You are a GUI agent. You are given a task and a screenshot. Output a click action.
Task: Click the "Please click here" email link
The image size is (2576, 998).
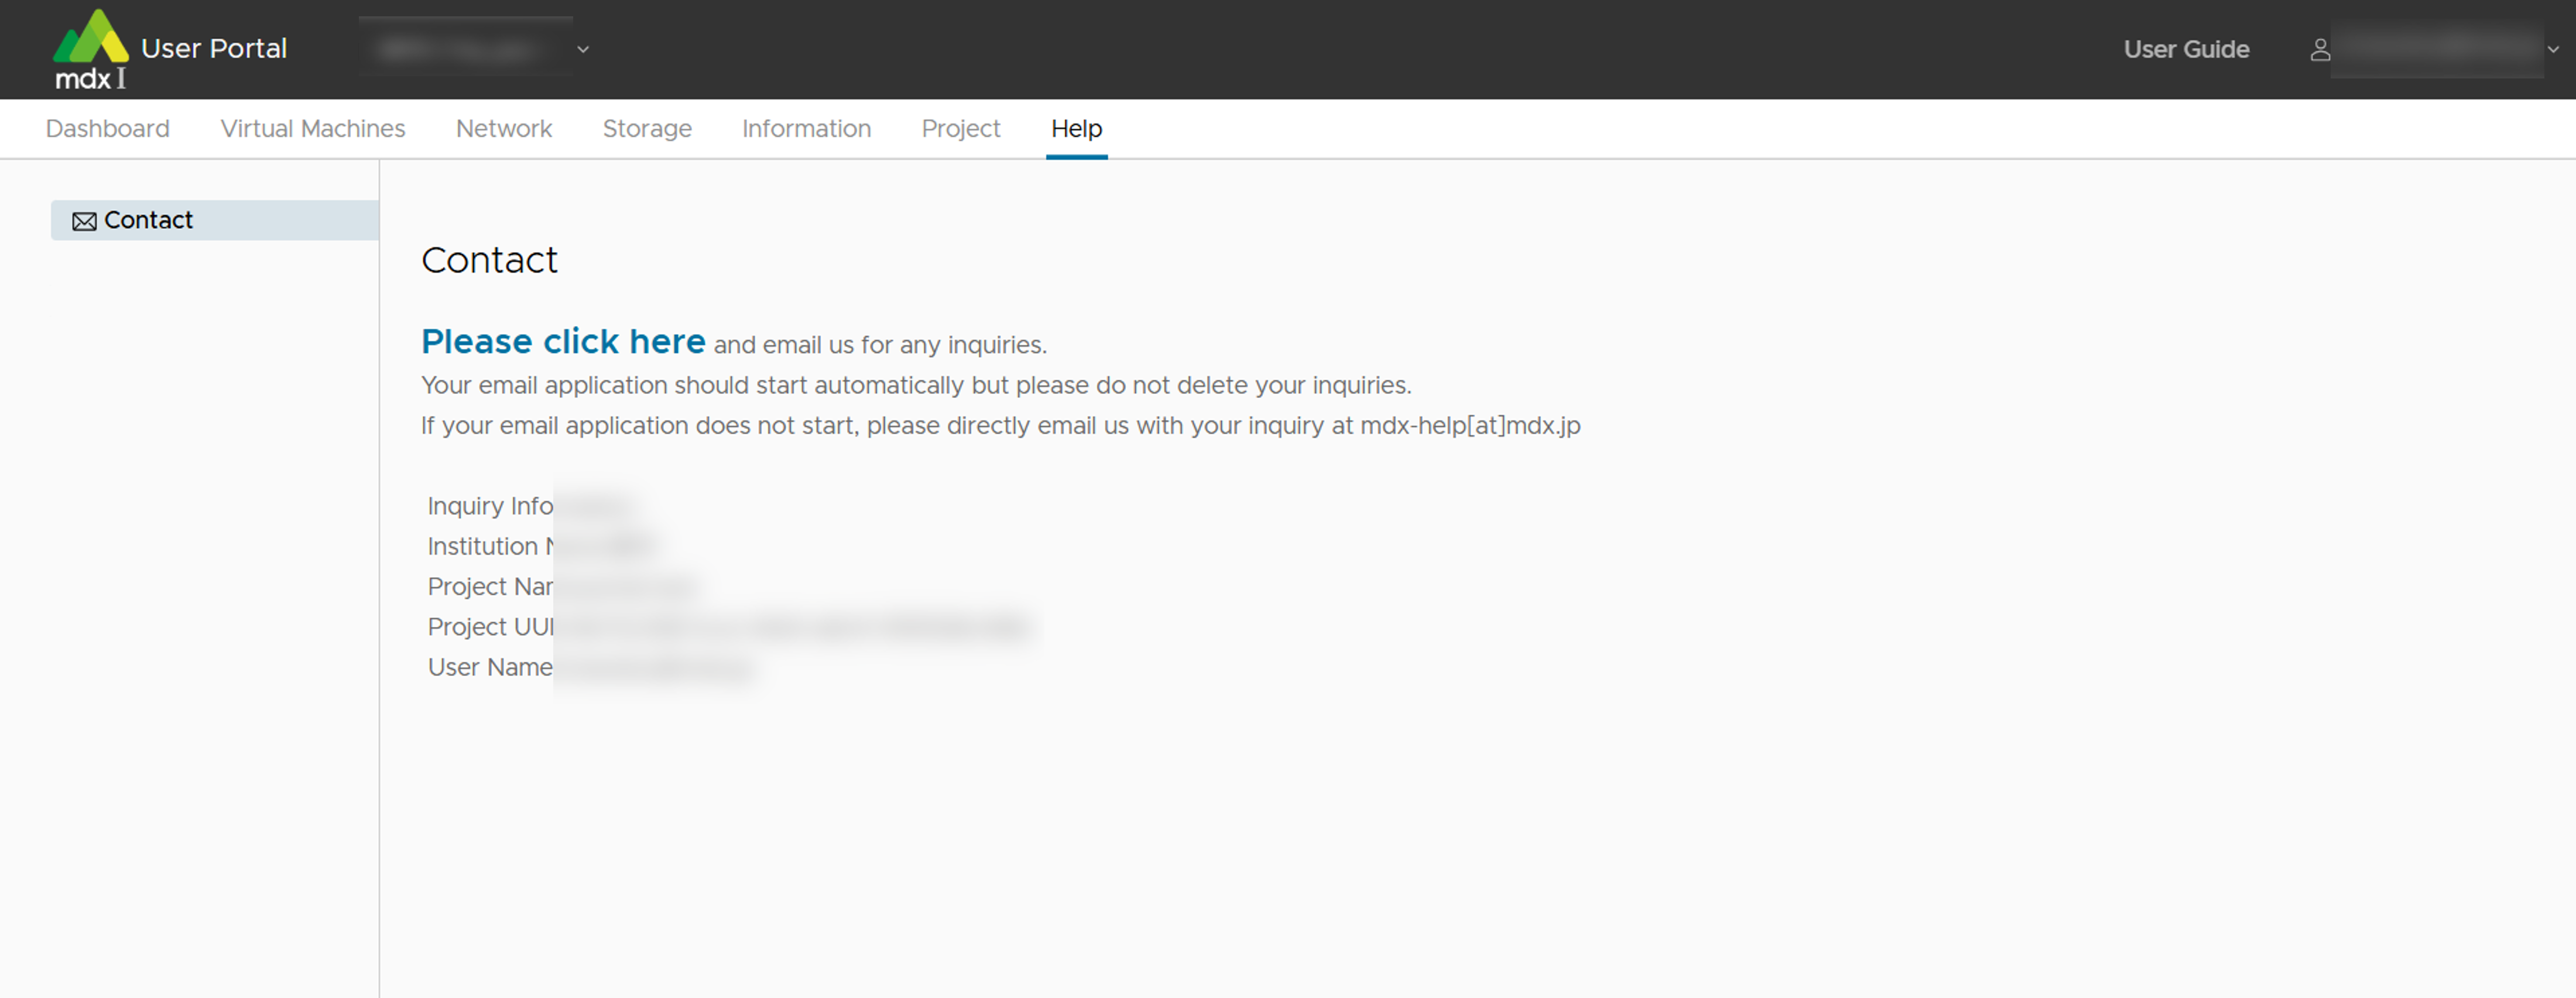[563, 342]
